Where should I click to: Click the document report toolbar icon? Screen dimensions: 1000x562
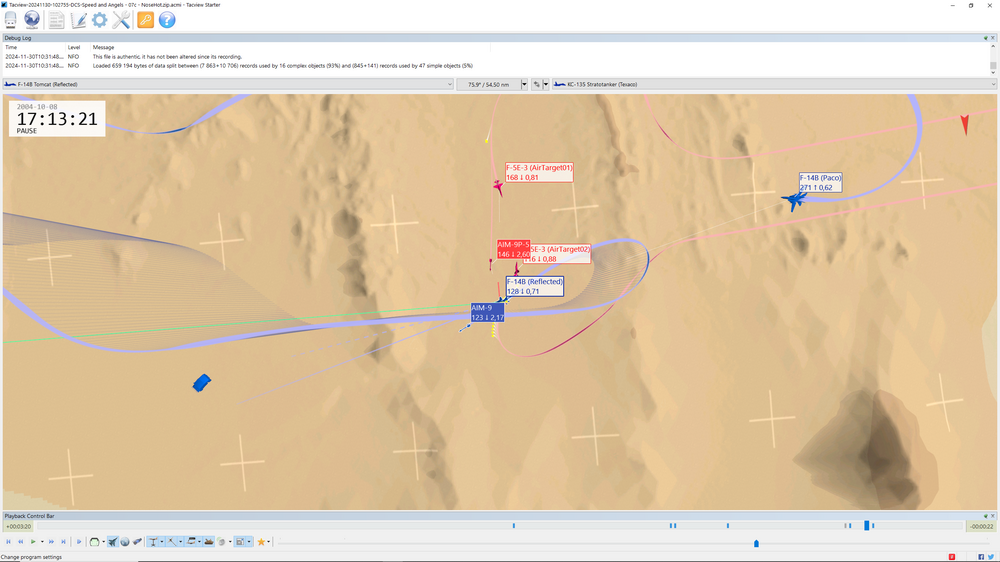(56, 20)
